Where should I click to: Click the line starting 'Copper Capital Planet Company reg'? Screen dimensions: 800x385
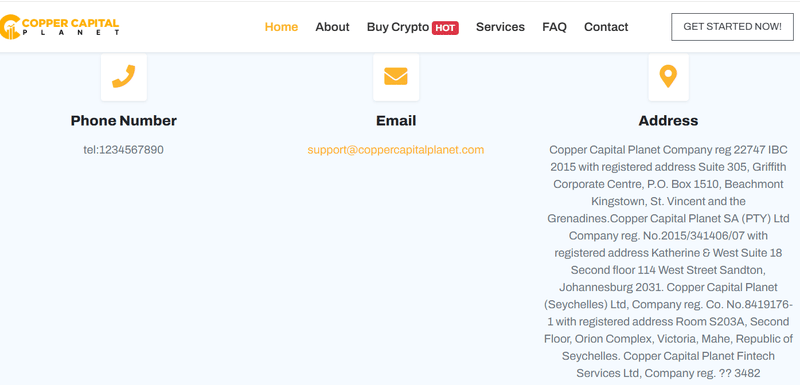tap(668, 150)
